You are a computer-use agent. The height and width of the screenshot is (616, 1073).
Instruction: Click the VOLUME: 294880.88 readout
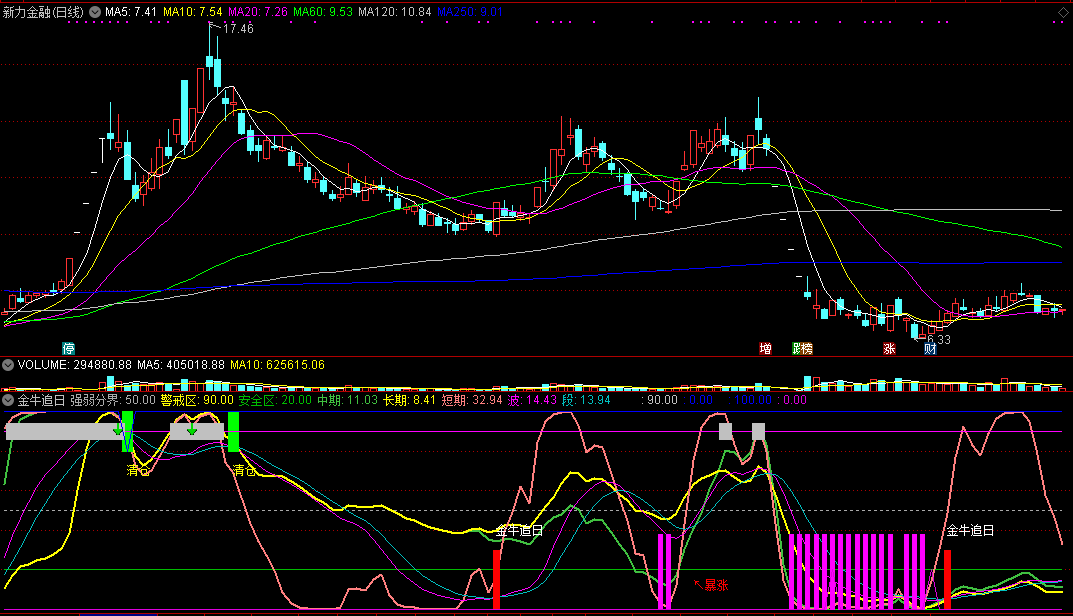75,365
